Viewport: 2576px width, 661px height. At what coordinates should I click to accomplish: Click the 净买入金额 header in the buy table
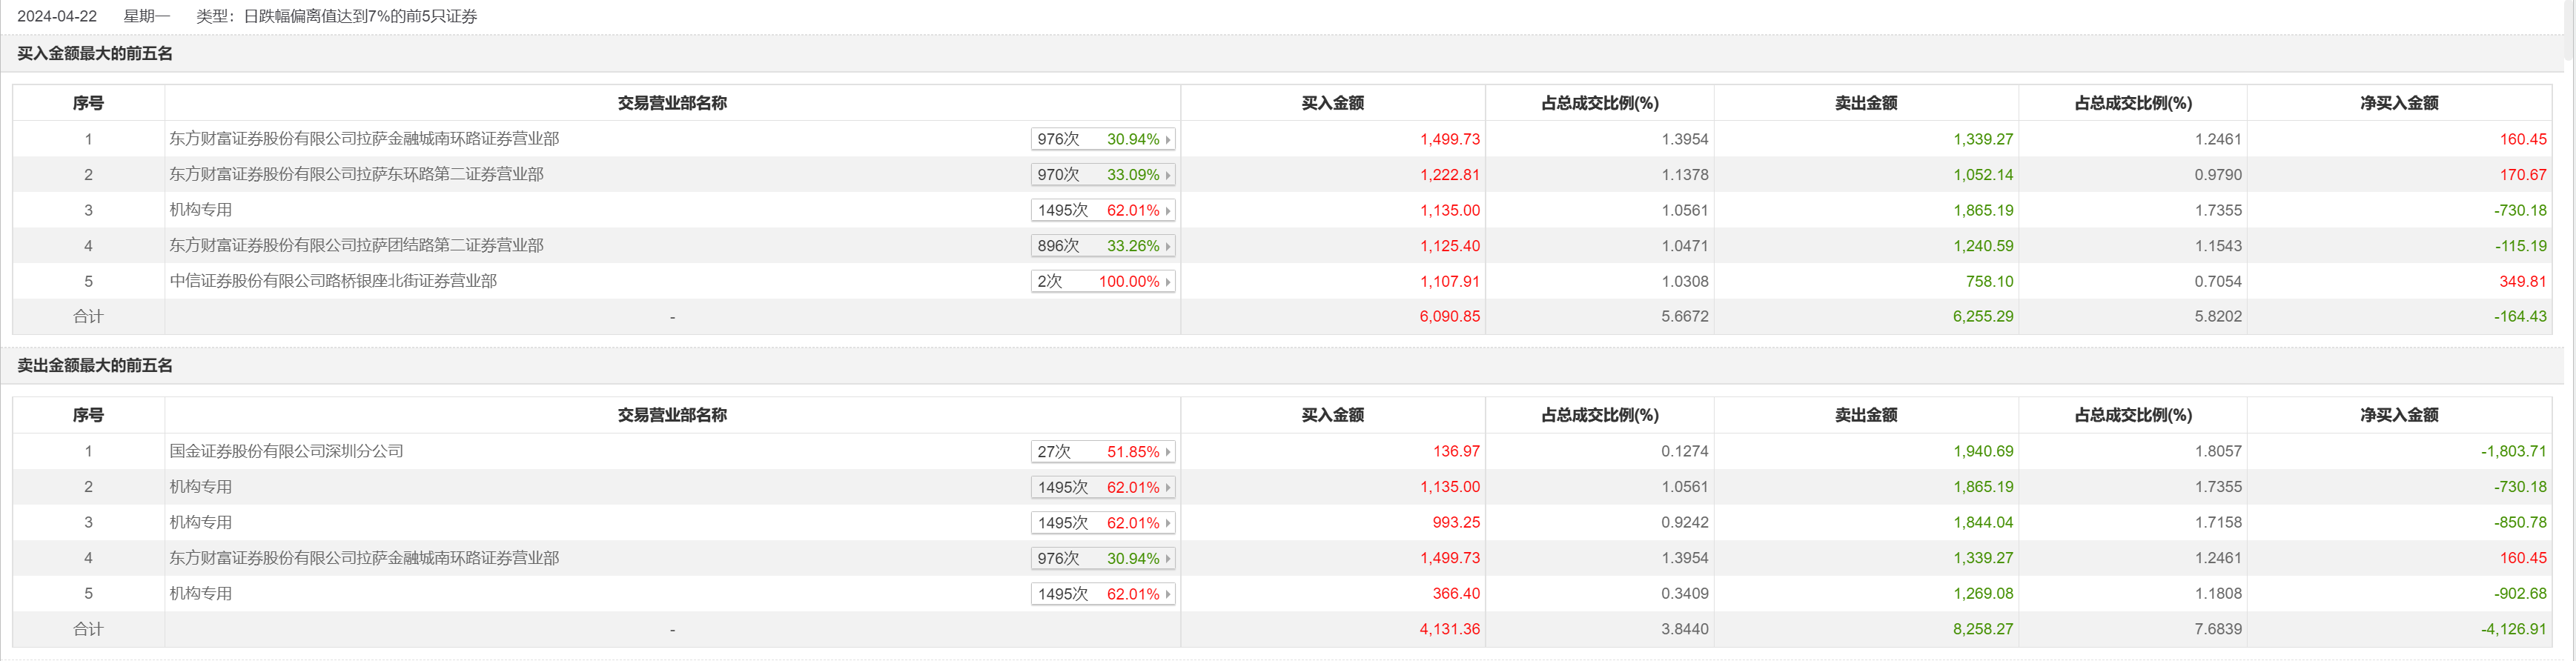[x=2398, y=103]
